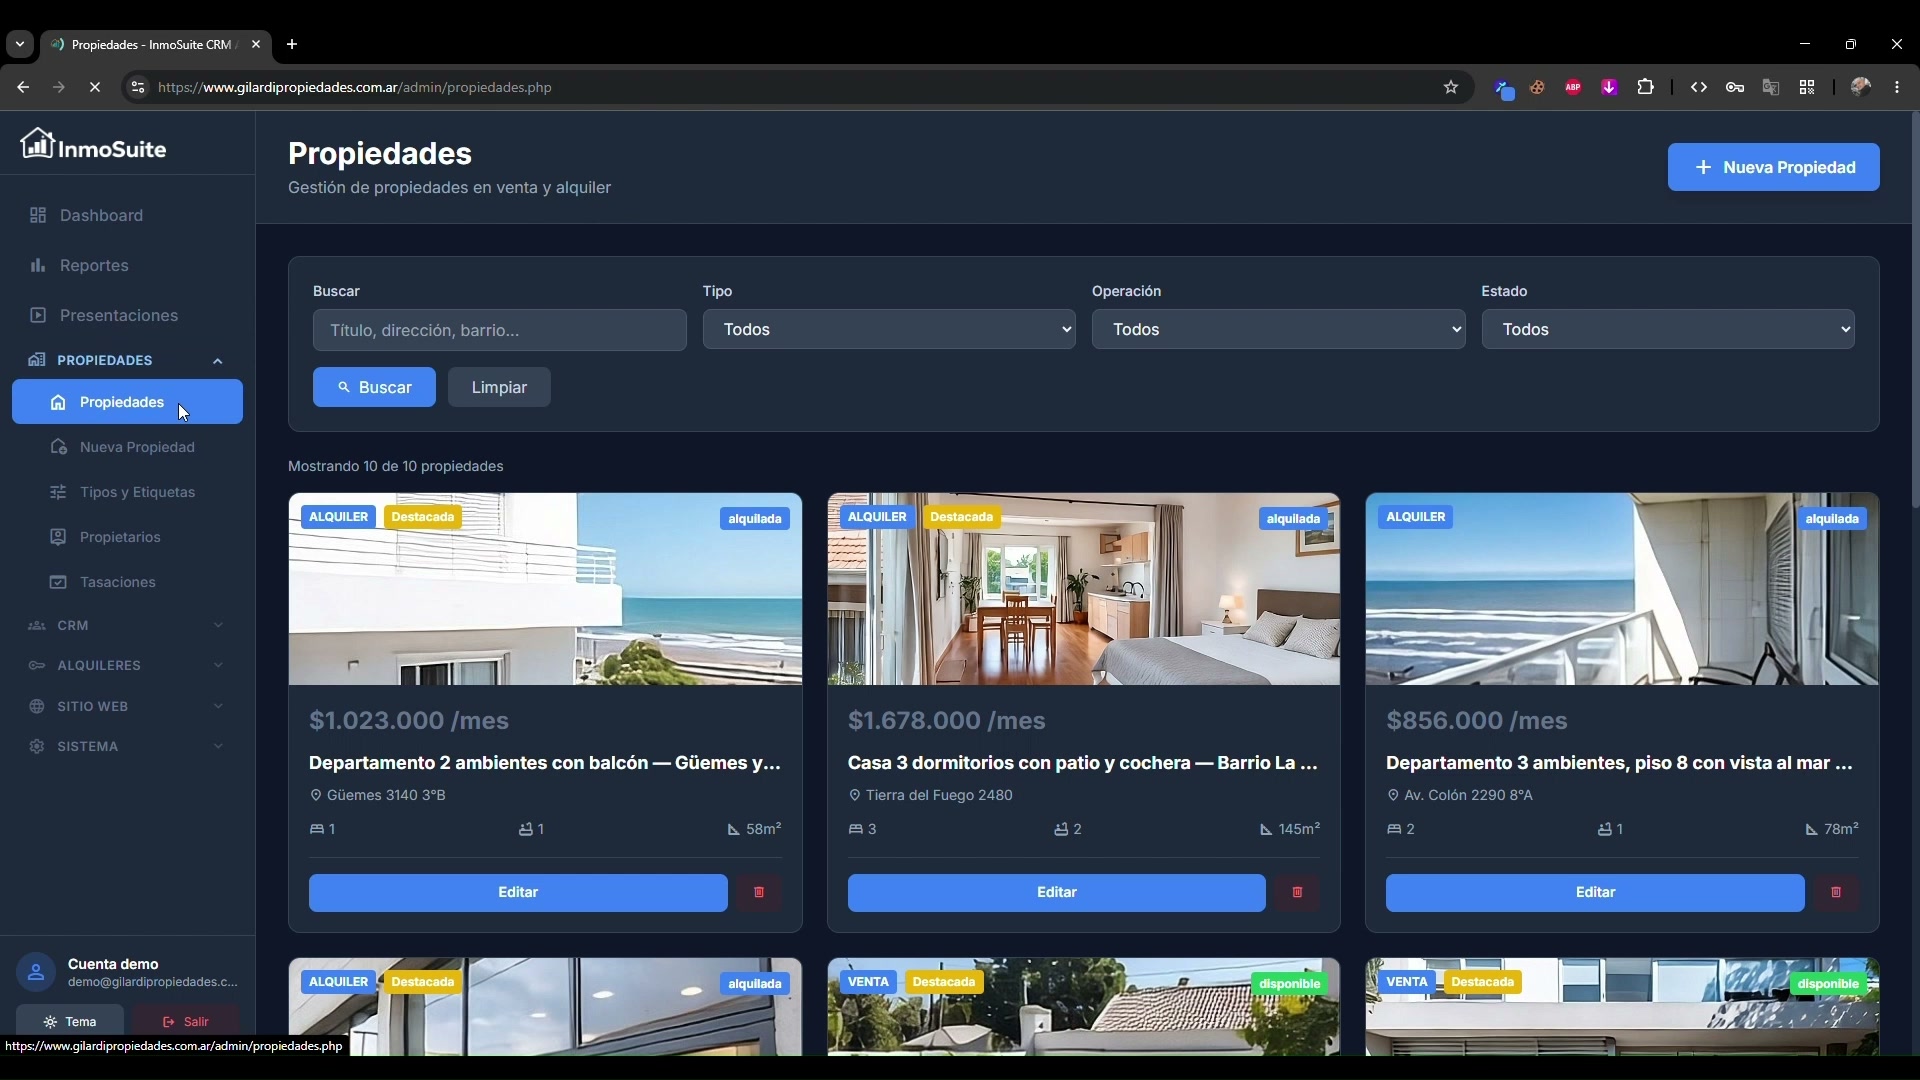Open the Tipo filter dropdown
This screenshot has width=1920, height=1080.
pos(889,330)
